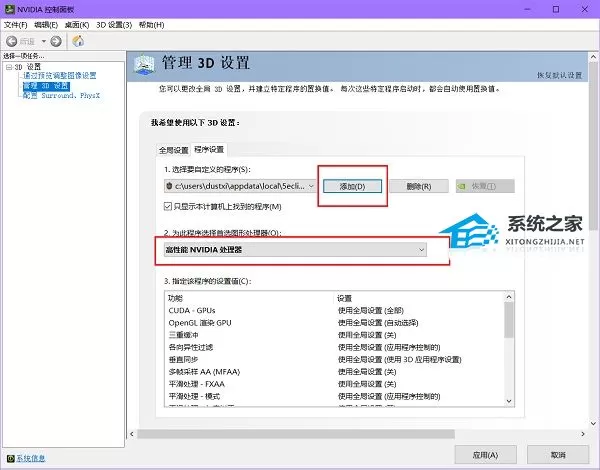Click 使用全局设置 (全部) value
This screenshot has width=600, height=470.
coord(370,310)
